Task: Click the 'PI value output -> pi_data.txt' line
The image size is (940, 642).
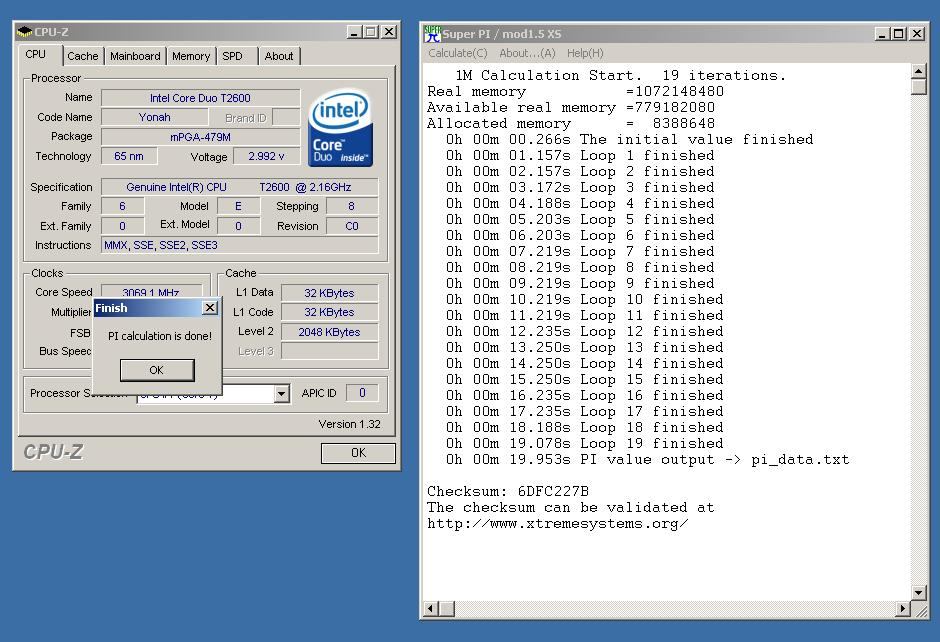Action: pos(647,460)
